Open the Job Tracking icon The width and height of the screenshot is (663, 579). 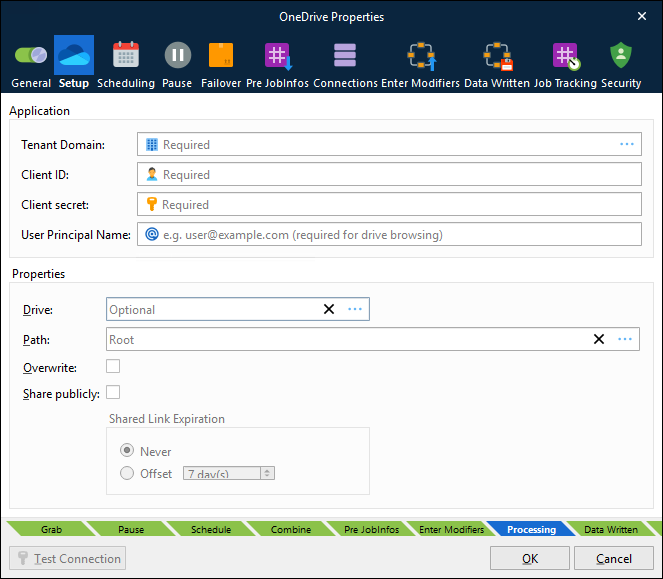(x=566, y=56)
